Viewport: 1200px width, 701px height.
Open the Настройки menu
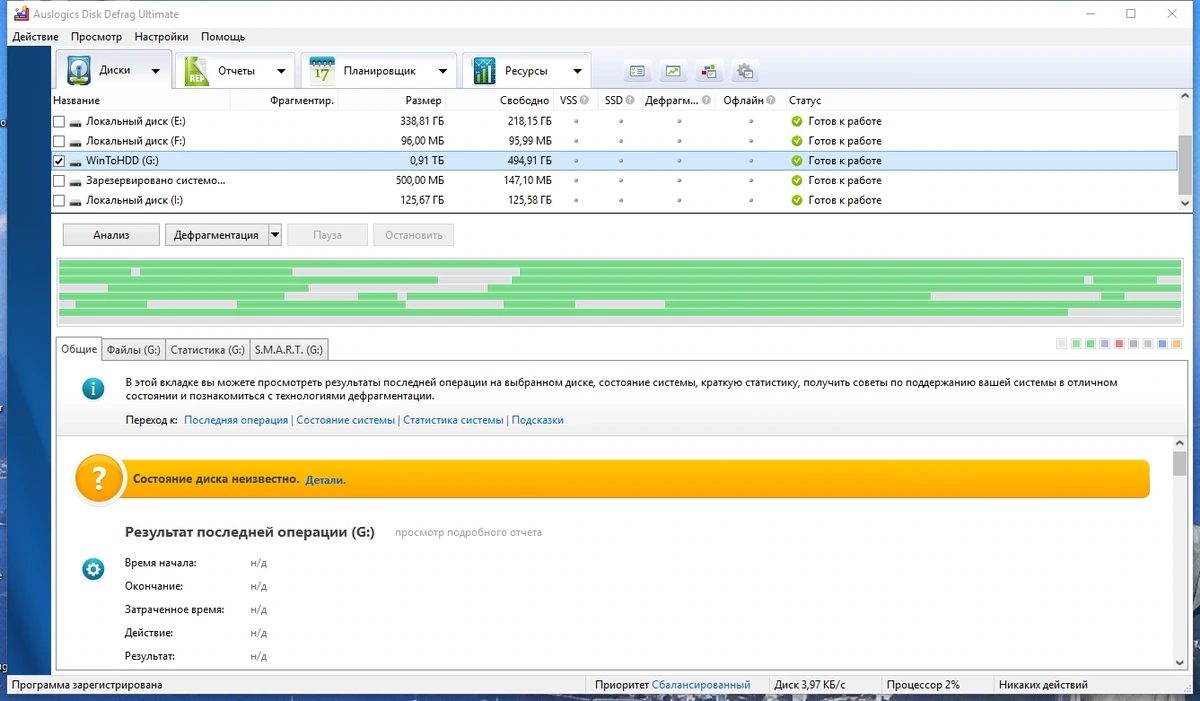[161, 37]
